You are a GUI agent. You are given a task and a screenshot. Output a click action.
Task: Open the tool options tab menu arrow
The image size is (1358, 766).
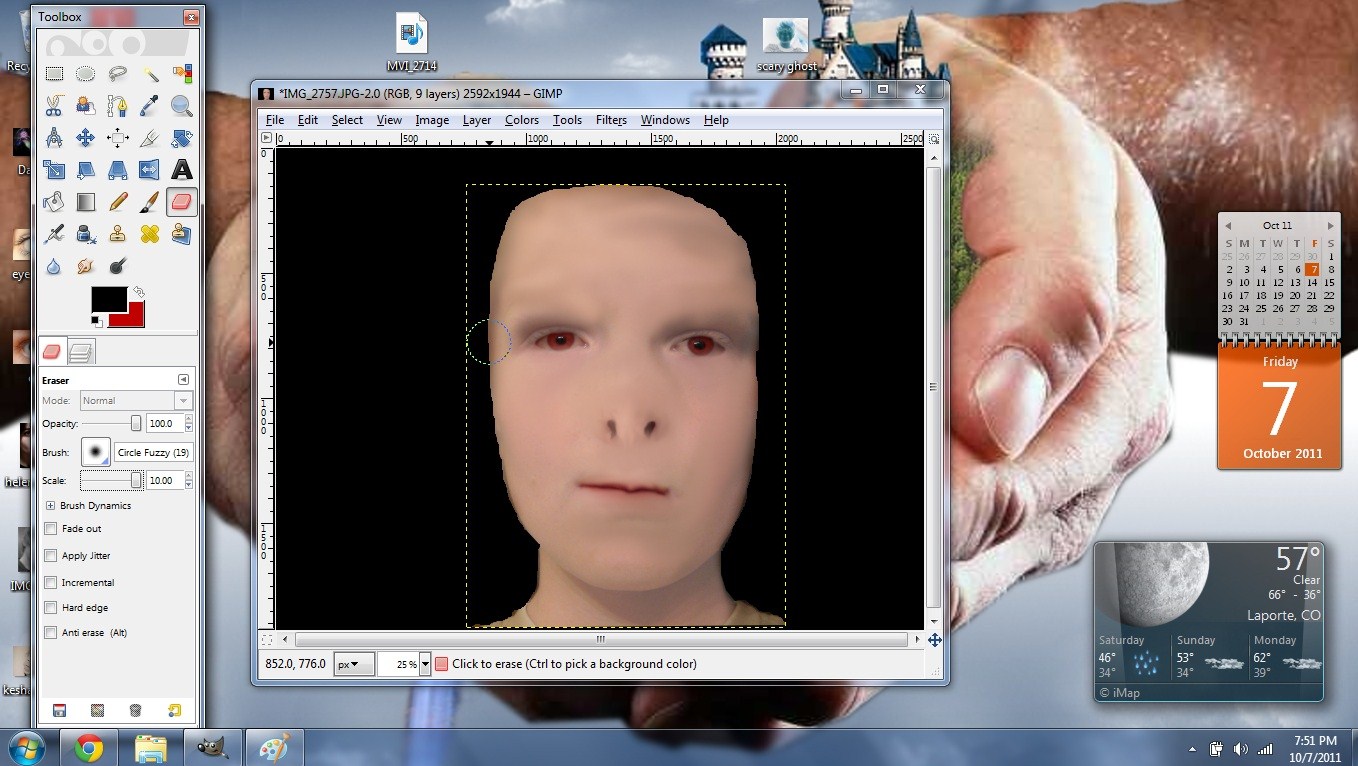click(183, 380)
